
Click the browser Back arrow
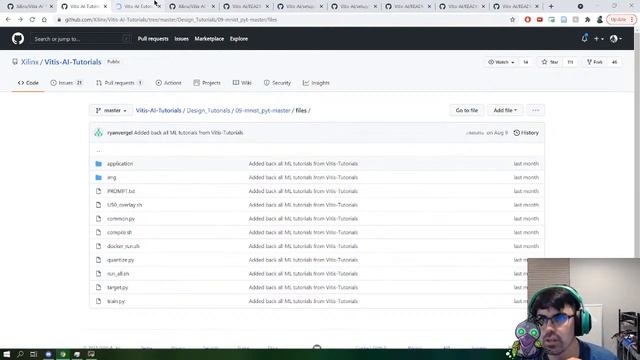[x=8, y=19]
